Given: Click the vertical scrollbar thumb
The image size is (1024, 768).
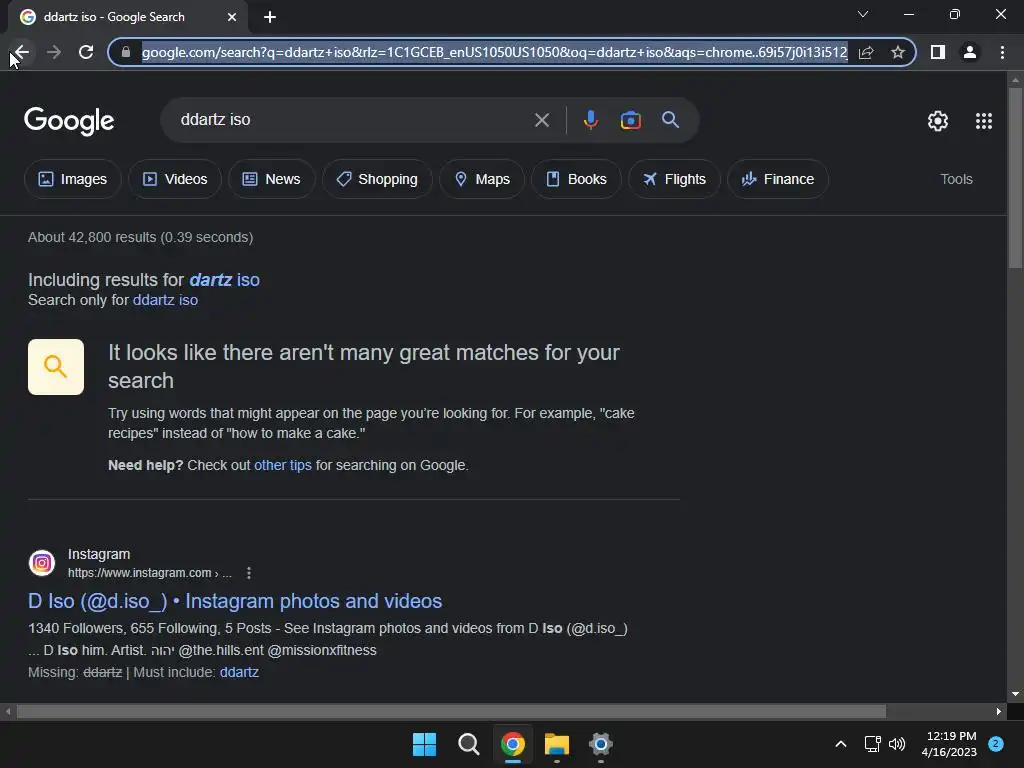Looking at the screenshot, I should 1015,177.
